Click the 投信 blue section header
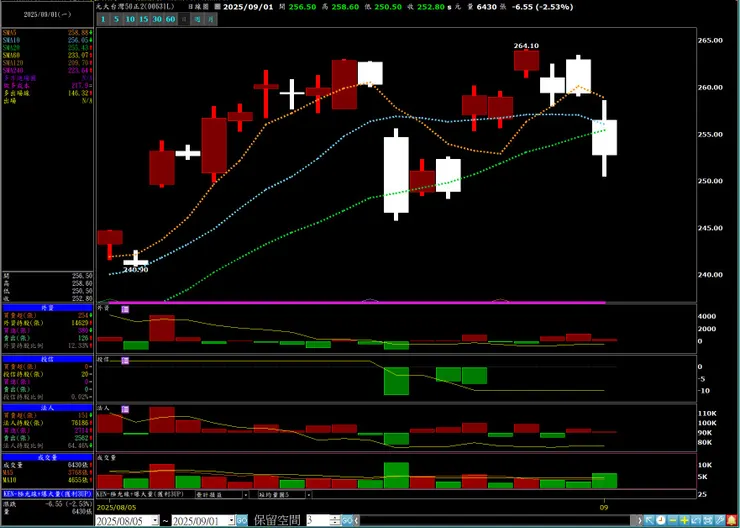Viewport: 740px width, 528px height. [x=47, y=359]
